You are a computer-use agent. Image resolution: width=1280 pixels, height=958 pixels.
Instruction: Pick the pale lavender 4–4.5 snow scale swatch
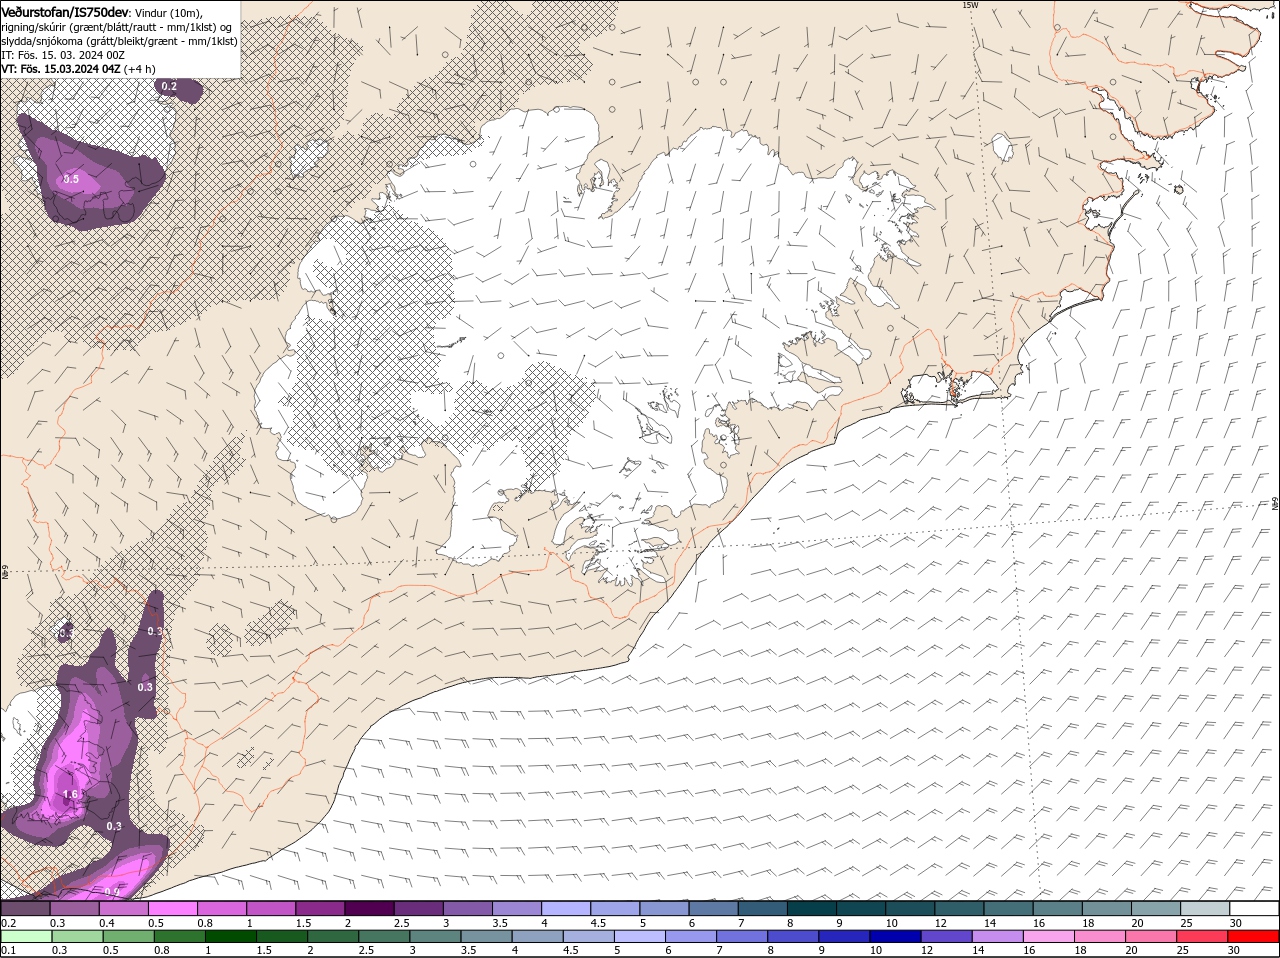(x=566, y=909)
